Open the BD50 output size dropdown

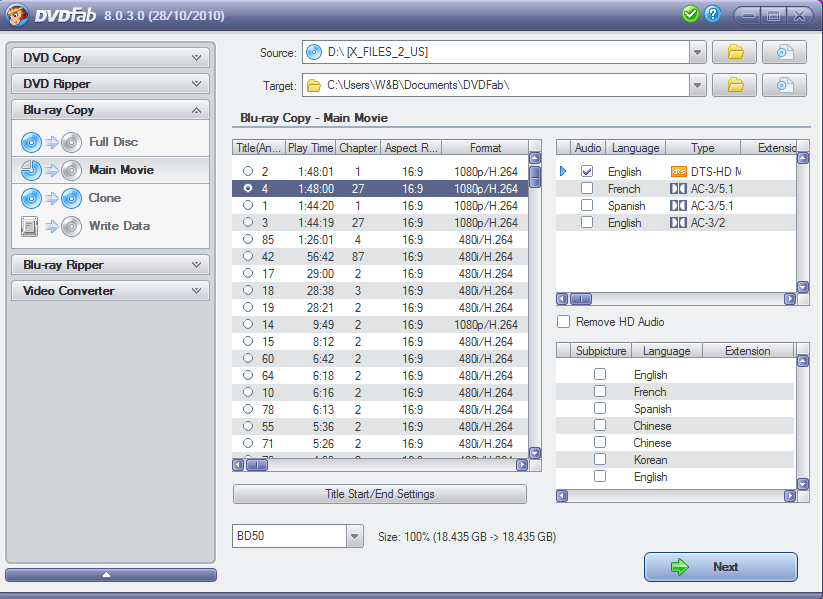point(354,537)
